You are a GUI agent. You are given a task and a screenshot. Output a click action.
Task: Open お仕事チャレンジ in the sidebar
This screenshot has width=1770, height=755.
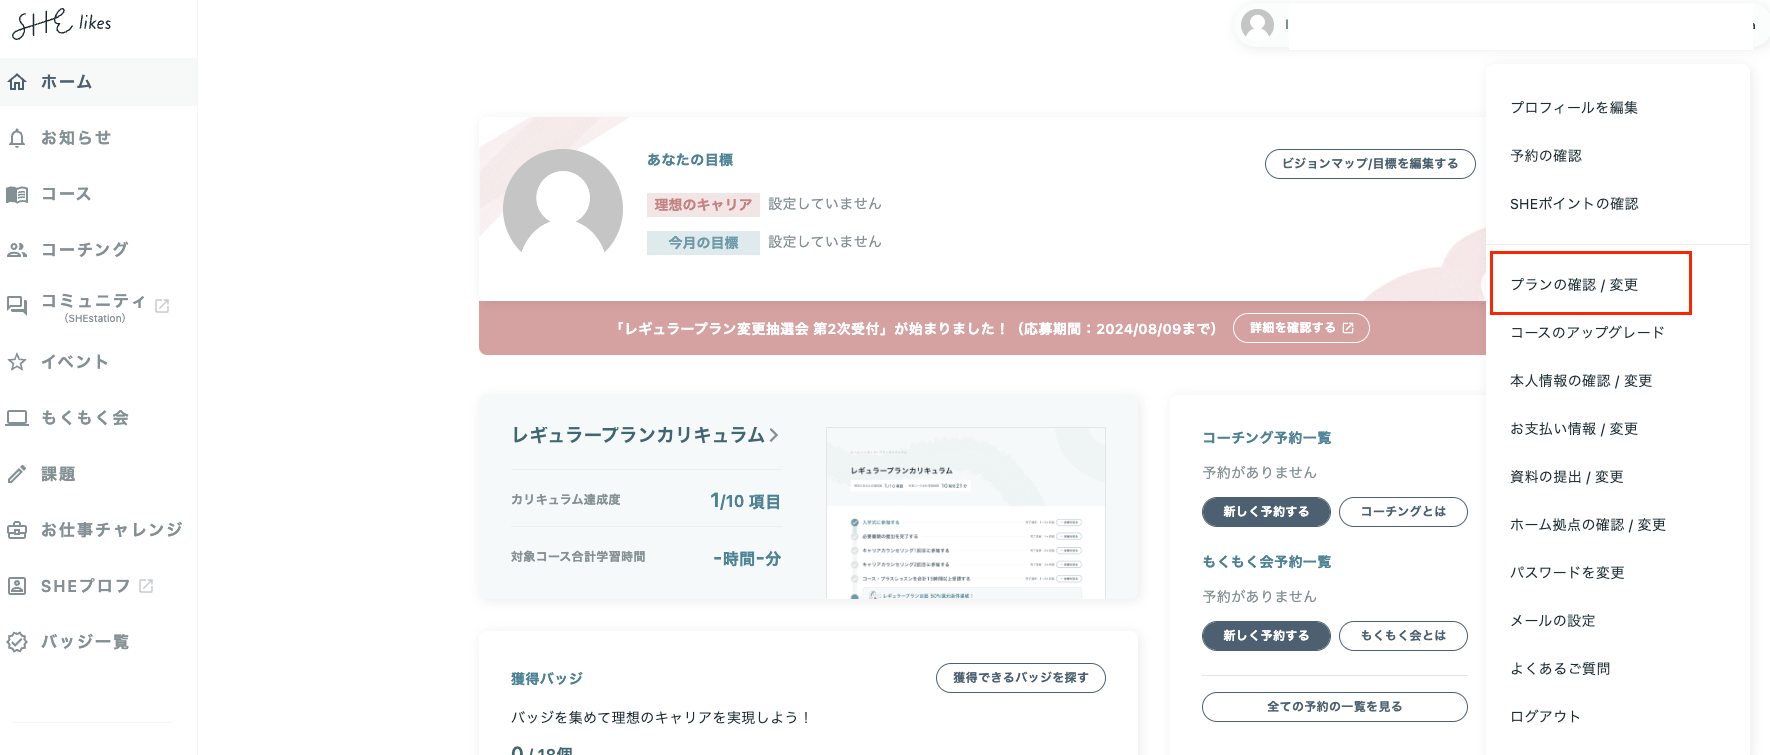(98, 530)
